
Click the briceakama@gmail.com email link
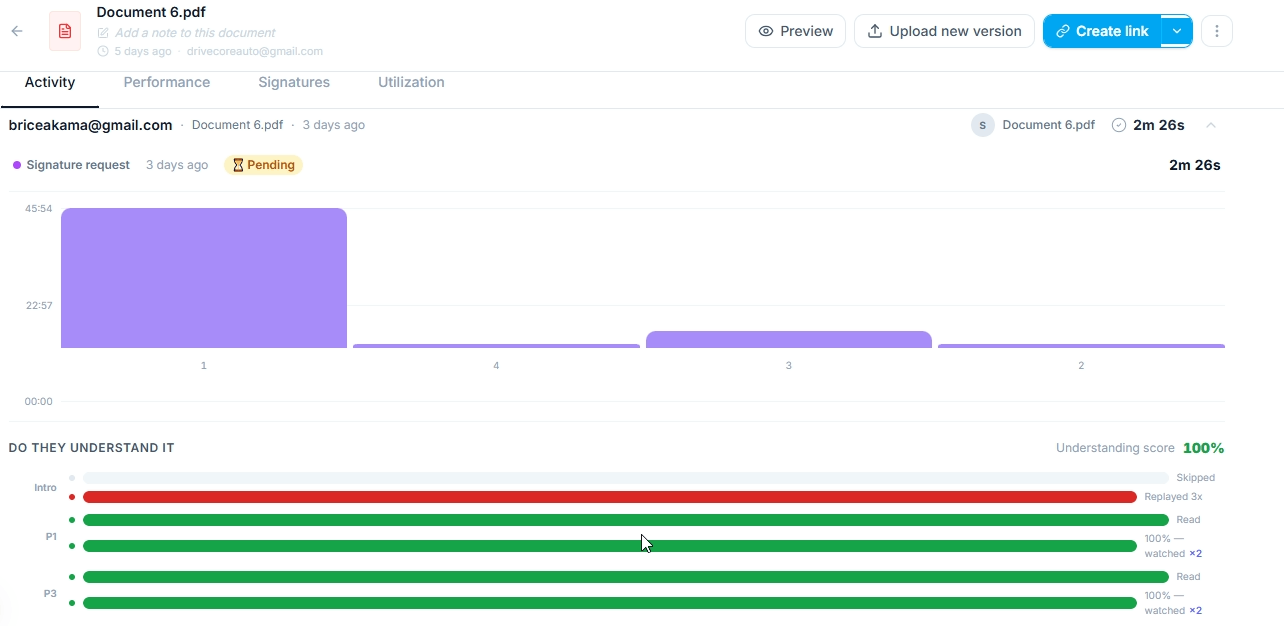(x=90, y=125)
